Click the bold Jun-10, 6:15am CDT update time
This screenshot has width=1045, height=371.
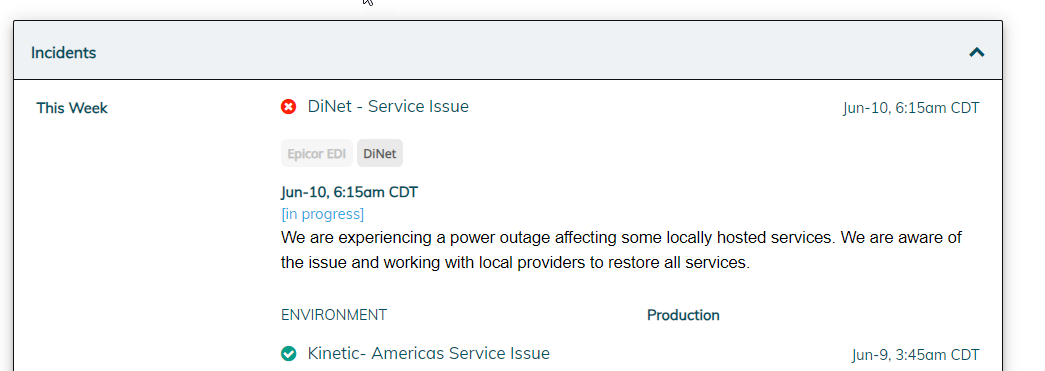349,192
